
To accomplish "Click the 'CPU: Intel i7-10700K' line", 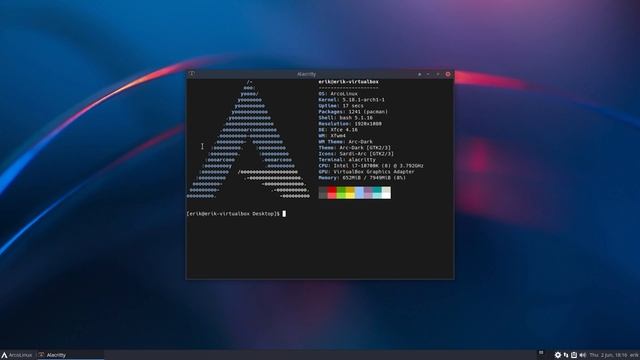I will coord(371,166).
